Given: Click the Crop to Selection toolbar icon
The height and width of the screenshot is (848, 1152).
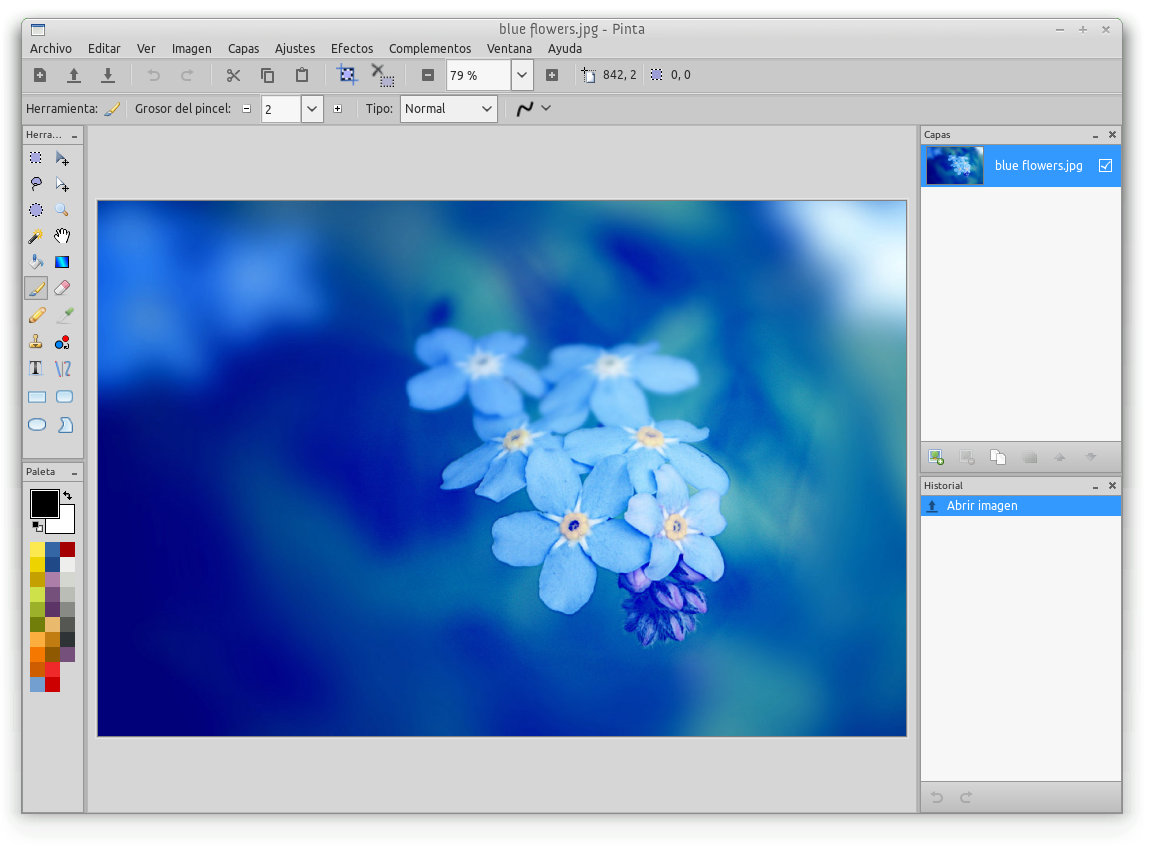Looking at the screenshot, I should (347, 75).
